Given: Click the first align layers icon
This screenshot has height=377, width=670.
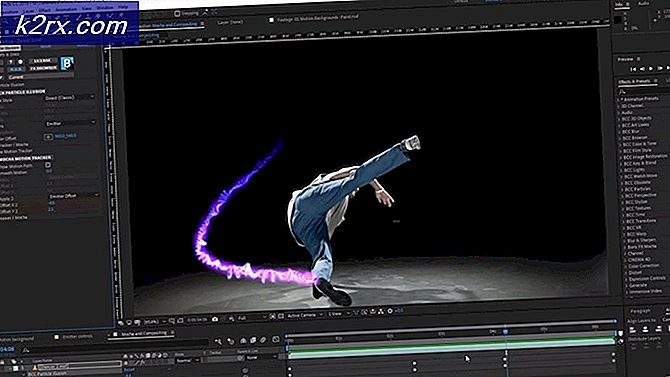Looking at the screenshot, I should 633,330.
